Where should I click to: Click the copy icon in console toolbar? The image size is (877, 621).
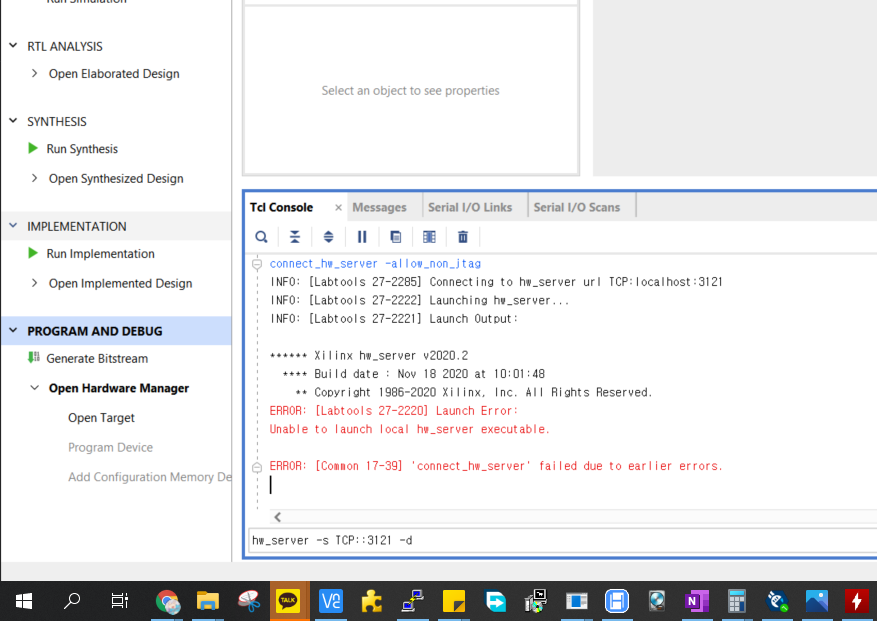395,237
